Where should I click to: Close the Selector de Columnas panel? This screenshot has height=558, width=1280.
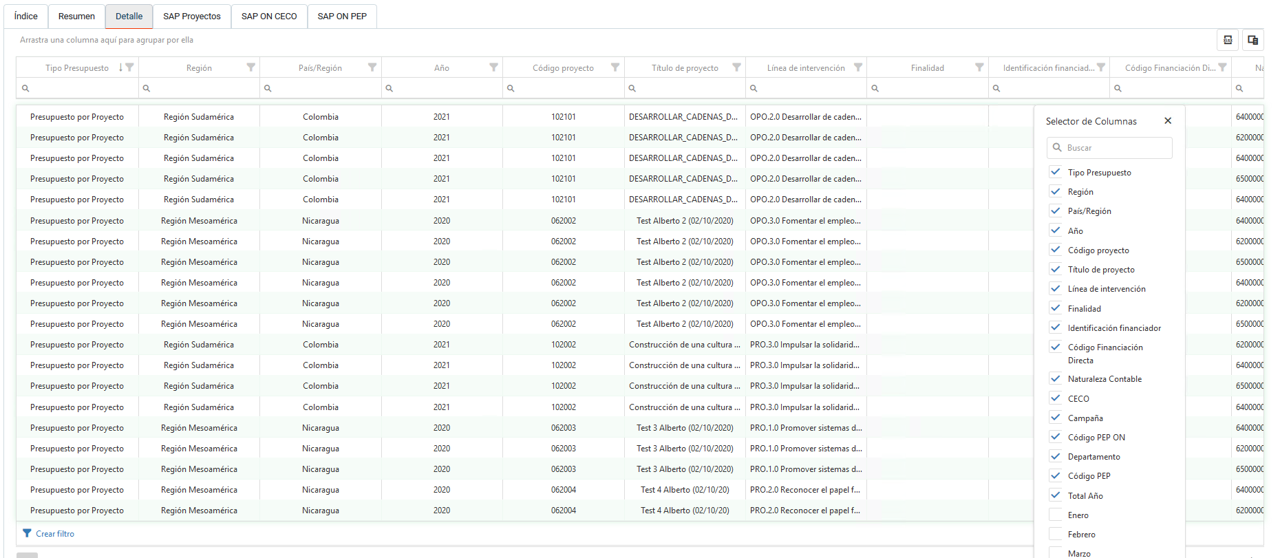[1167, 121]
